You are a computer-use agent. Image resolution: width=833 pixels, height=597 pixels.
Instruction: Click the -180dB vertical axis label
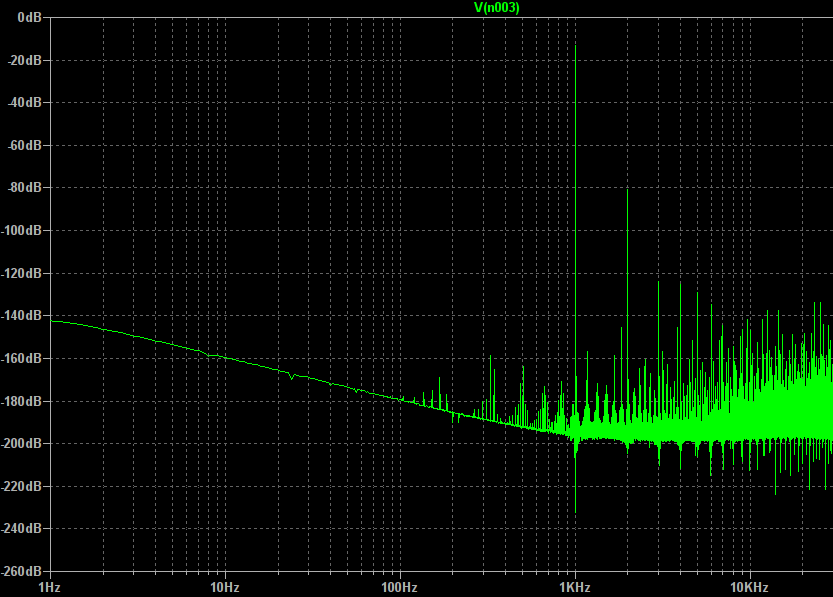22,401
